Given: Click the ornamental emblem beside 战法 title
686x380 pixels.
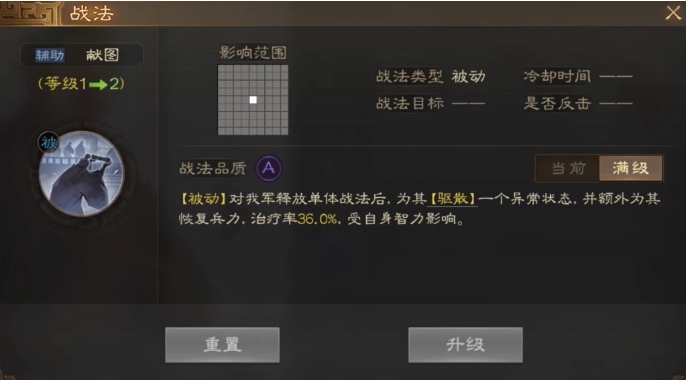Looking at the screenshot, I should 29,12.
